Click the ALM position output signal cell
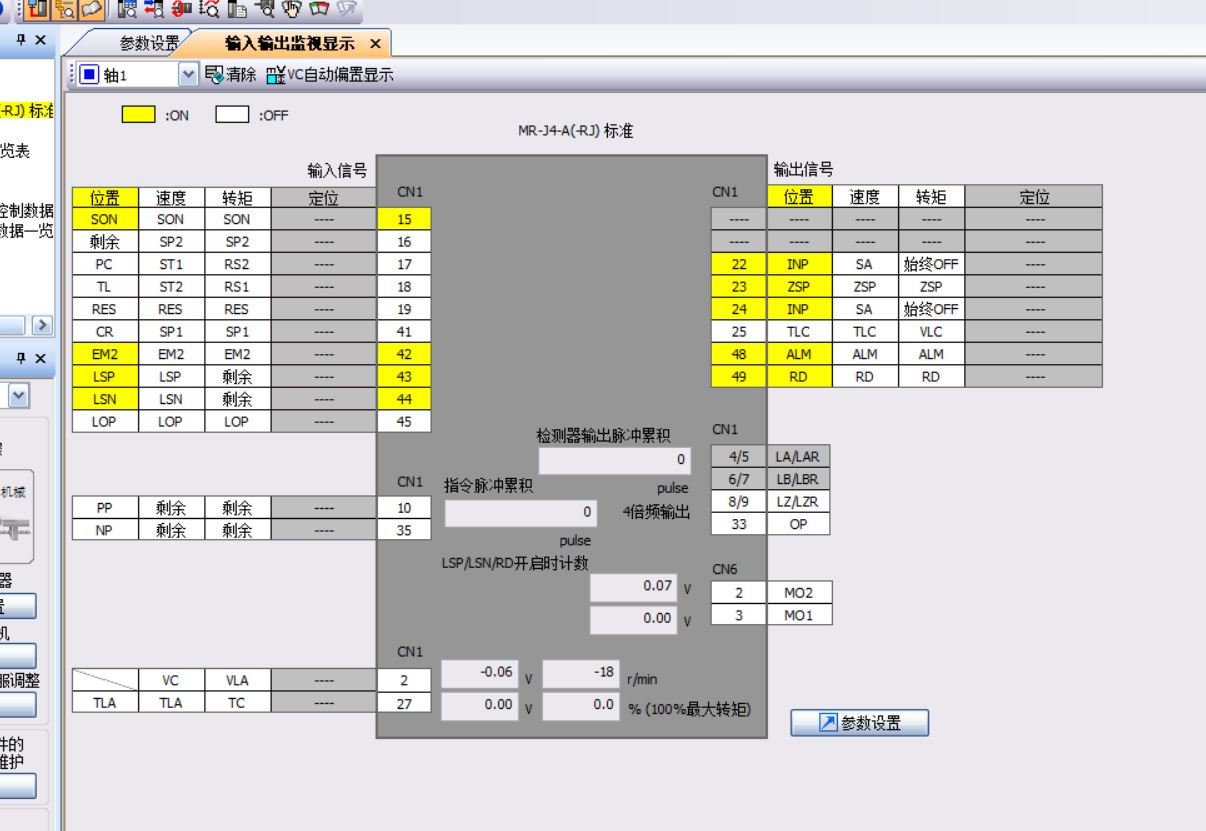The image size is (1206, 831). point(799,354)
